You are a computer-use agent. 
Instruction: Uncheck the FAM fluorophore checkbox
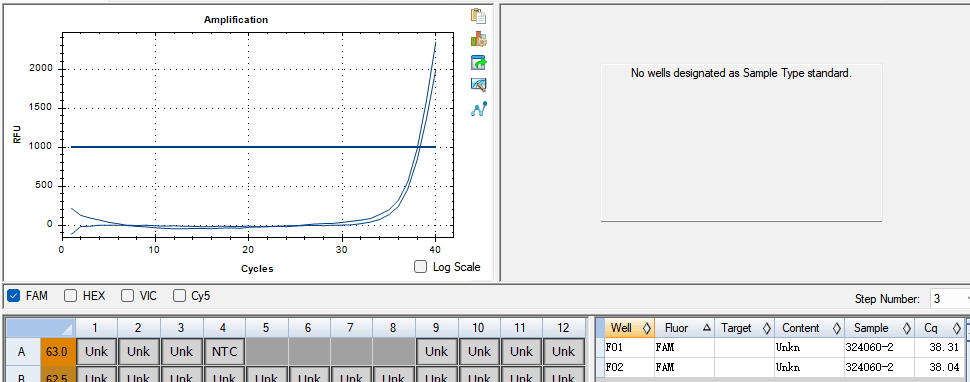(14, 295)
